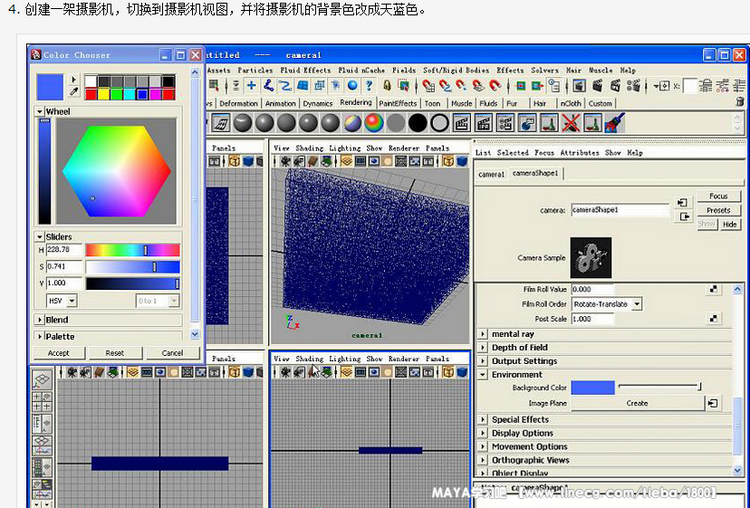Click the shelf trash can icon
Image resolution: width=750 pixels, height=508 pixels.
pyautogui.click(x=739, y=101)
